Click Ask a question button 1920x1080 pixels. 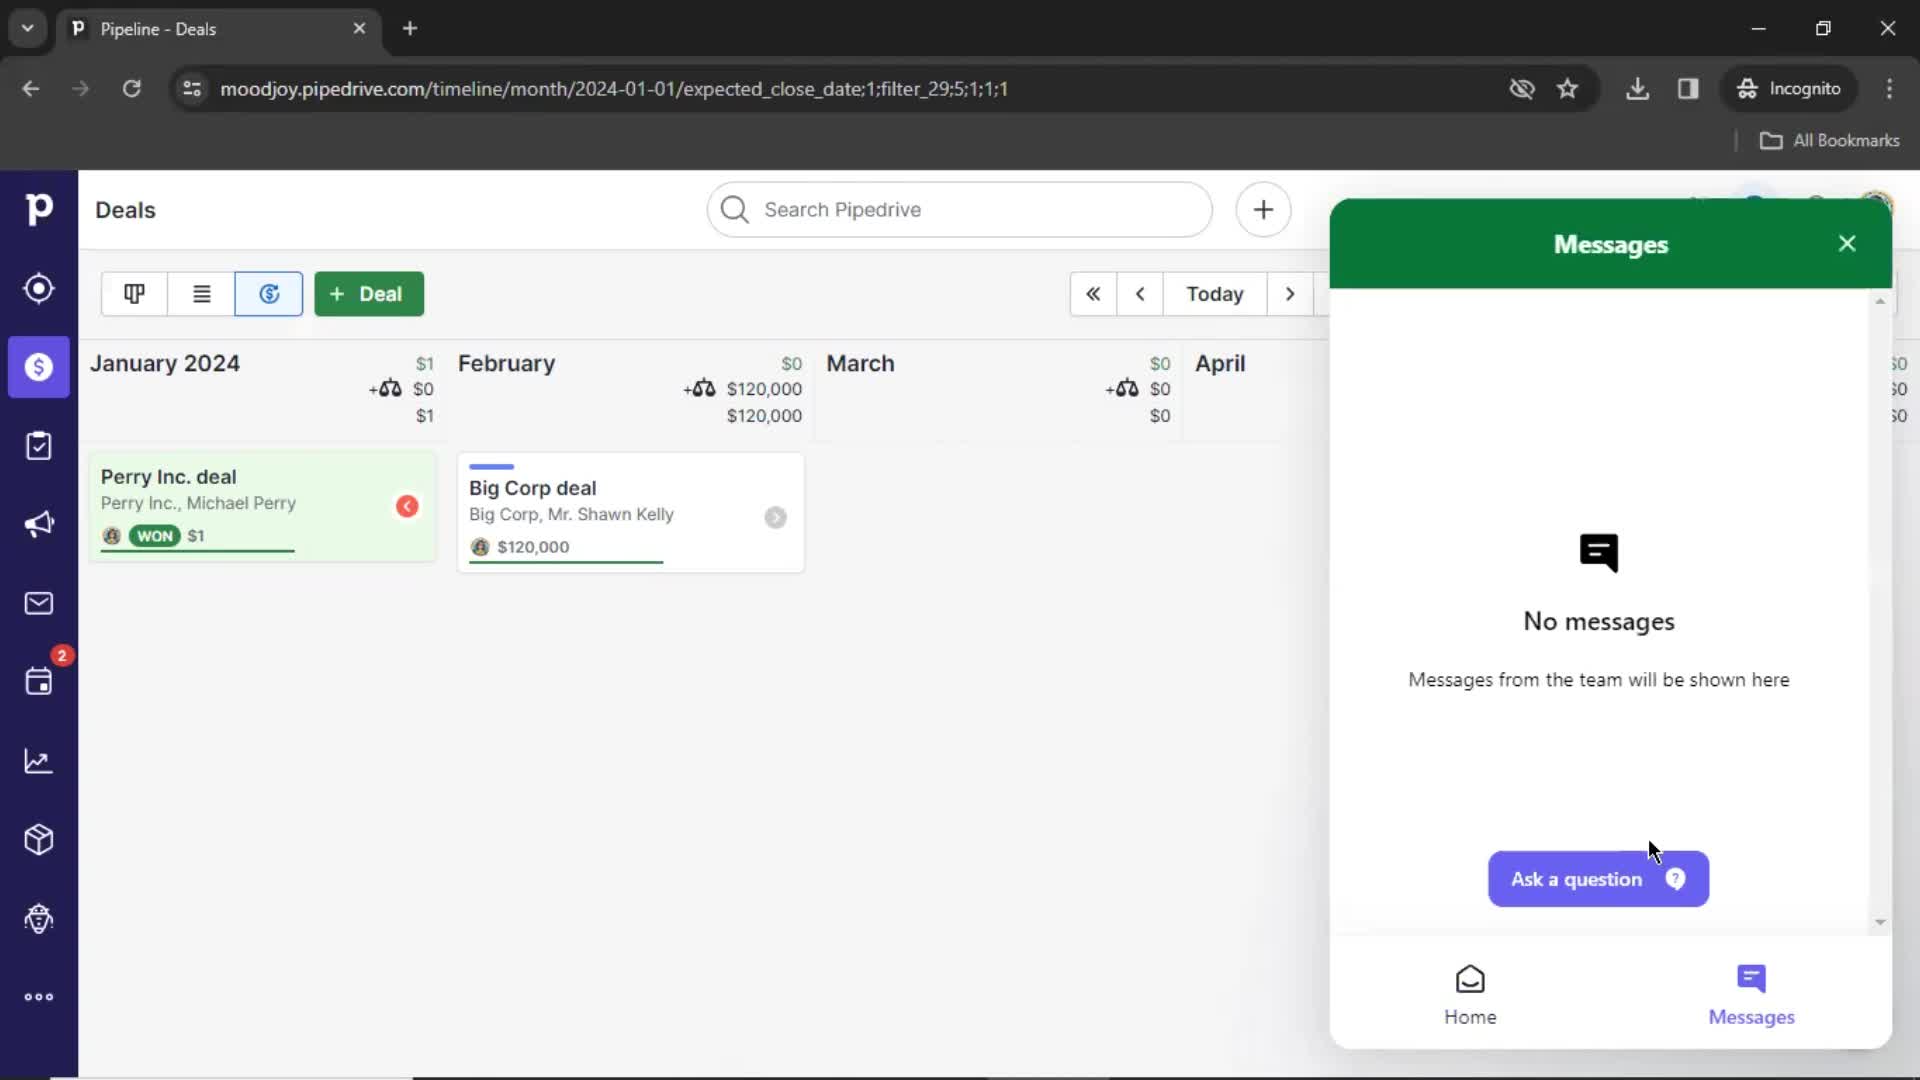pos(1598,879)
